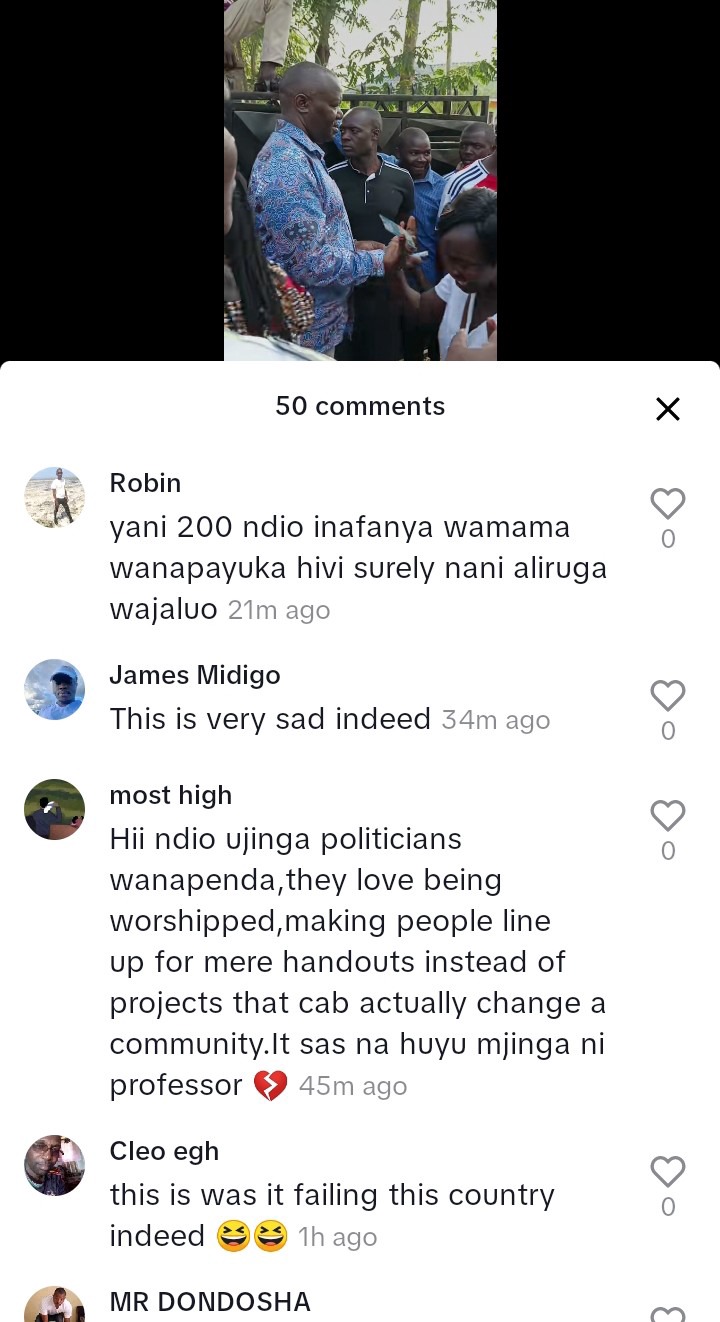
Task: Like Robin's comment with the heart
Action: coord(668,503)
